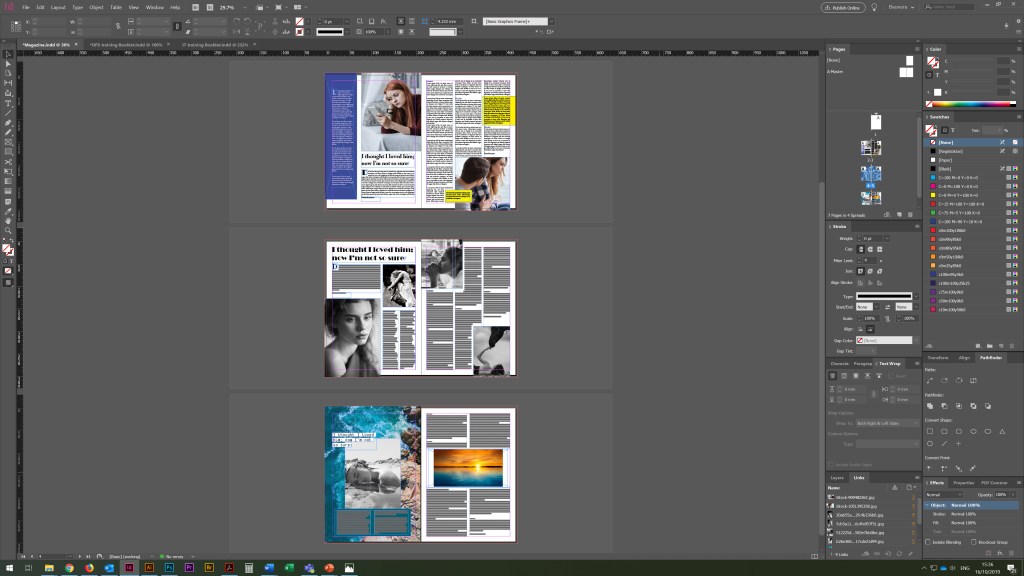Click the color spectrum bar in Color panel
1024x576 pixels.
(x=968, y=104)
